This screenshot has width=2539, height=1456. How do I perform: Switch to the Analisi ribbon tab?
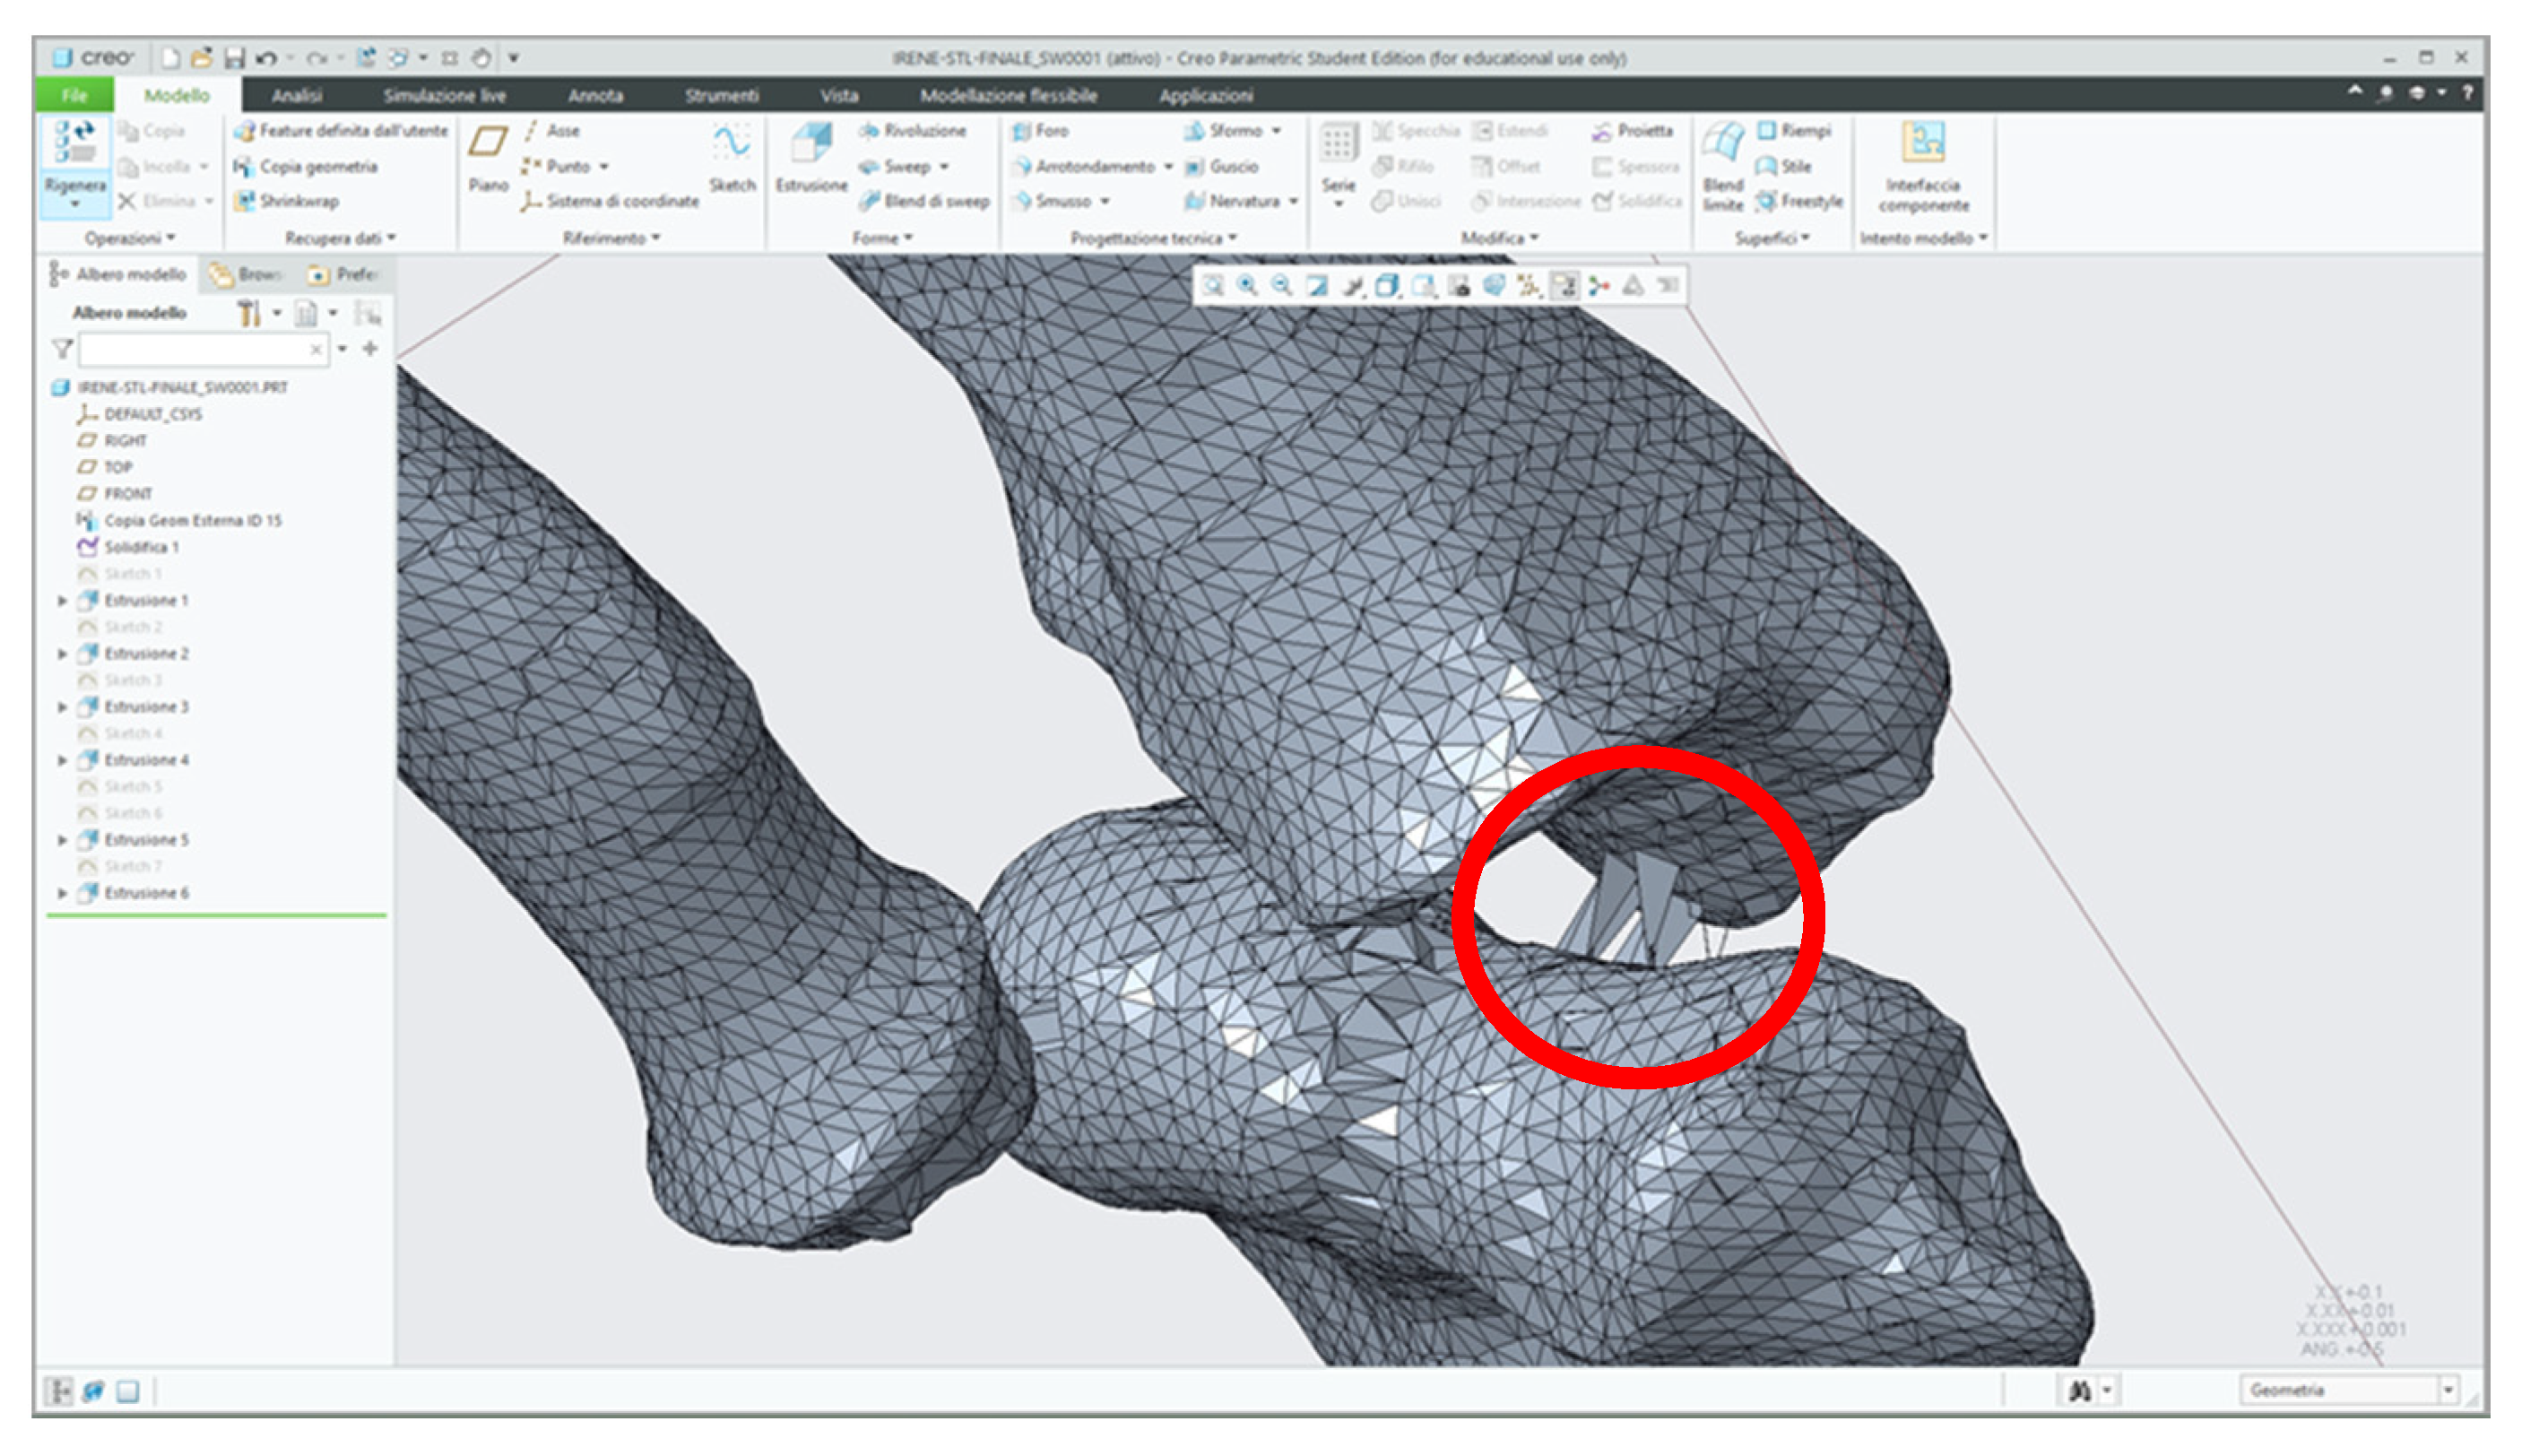297,96
